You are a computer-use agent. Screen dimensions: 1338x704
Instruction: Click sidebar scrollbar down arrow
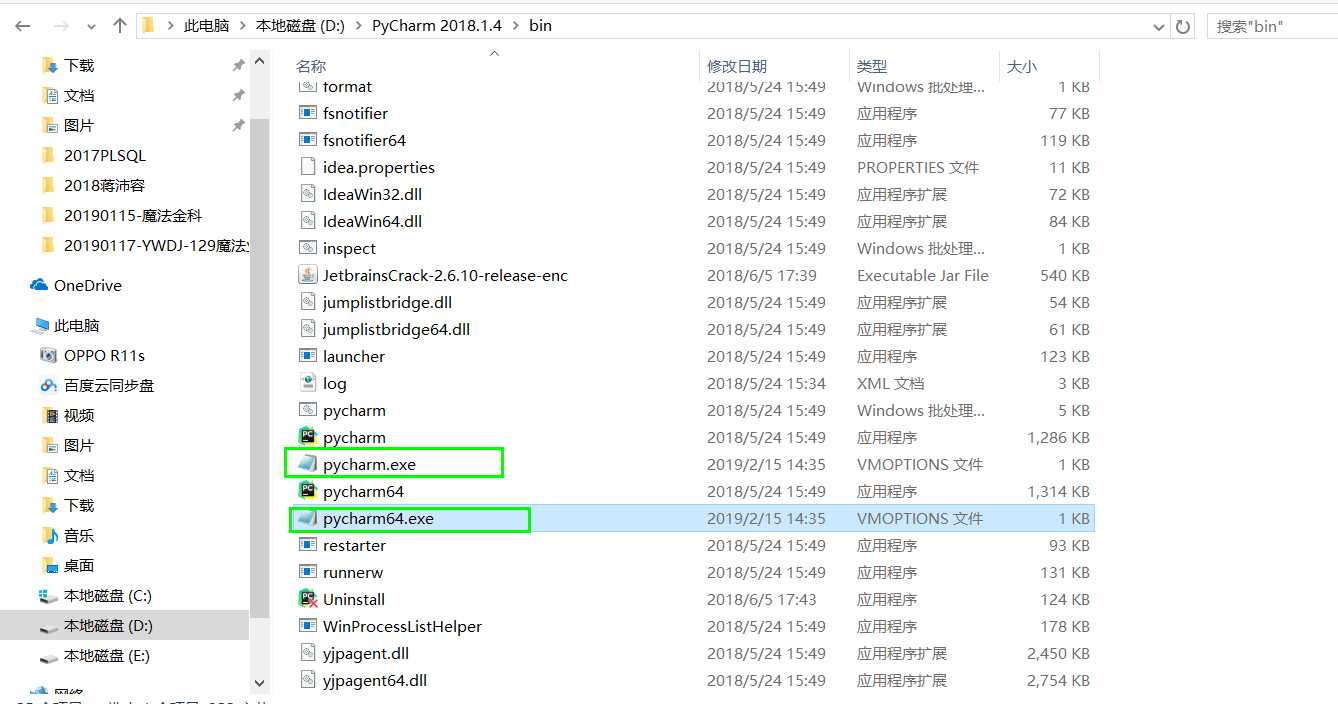259,683
